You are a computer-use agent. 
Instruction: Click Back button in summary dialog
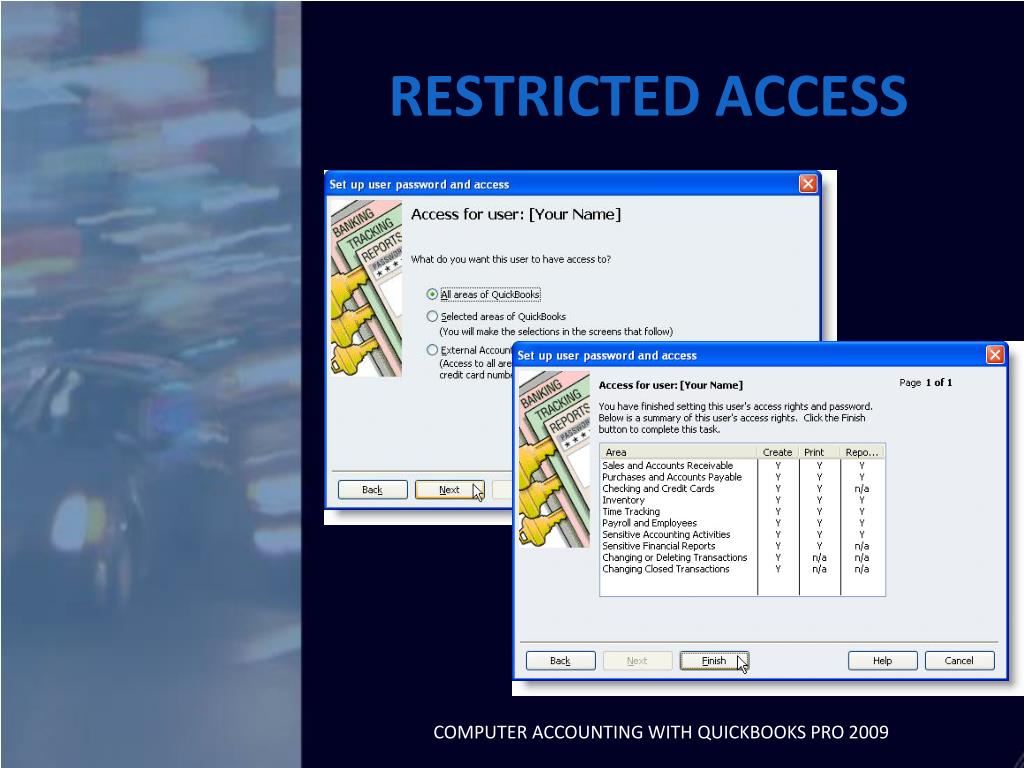pyautogui.click(x=560, y=660)
